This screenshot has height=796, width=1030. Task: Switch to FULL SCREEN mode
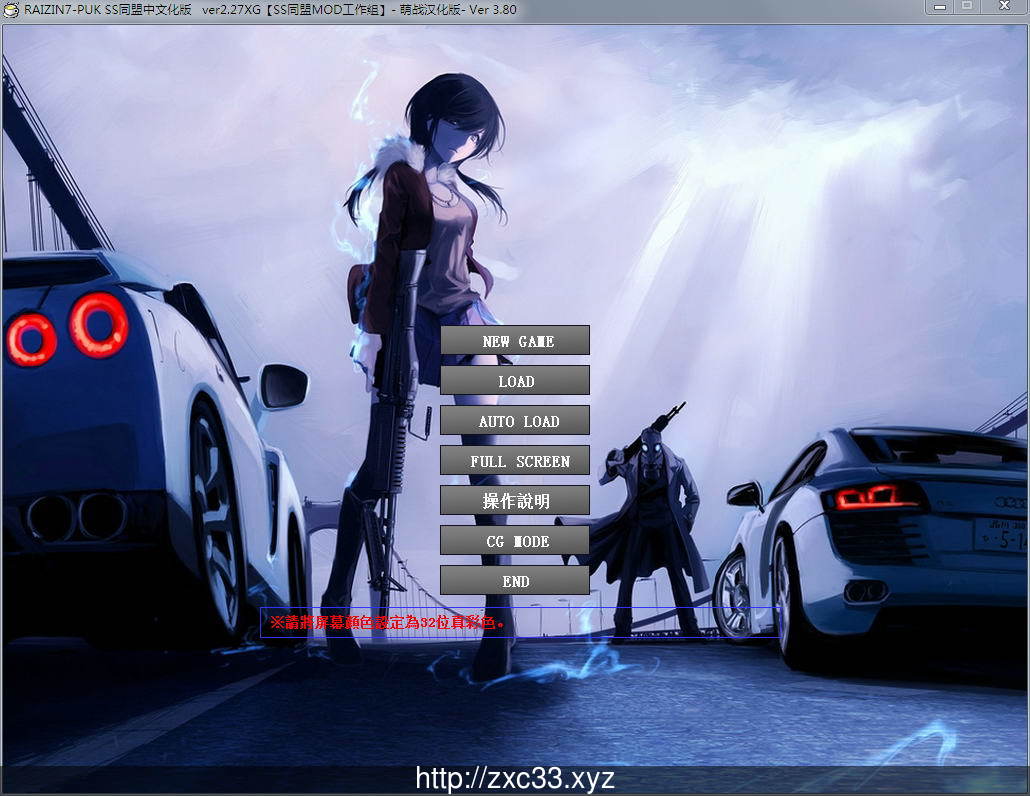tap(515, 461)
